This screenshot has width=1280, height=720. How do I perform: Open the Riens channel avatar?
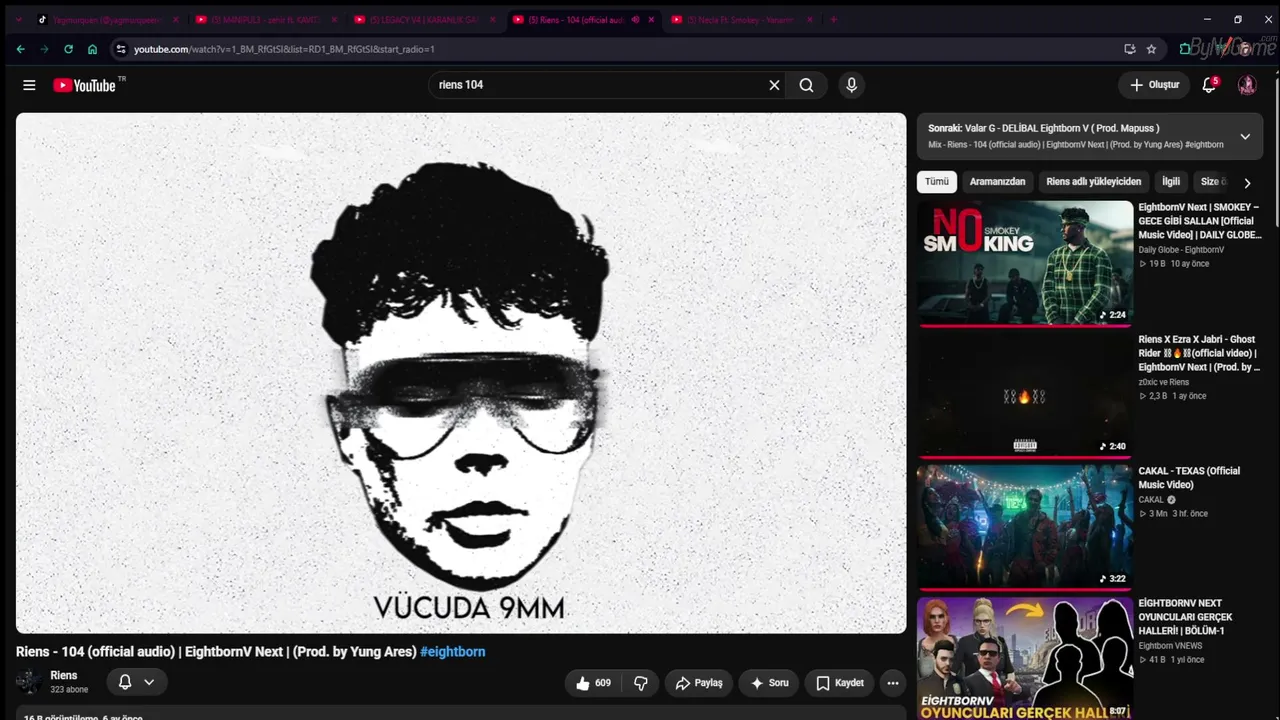click(x=29, y=682)
